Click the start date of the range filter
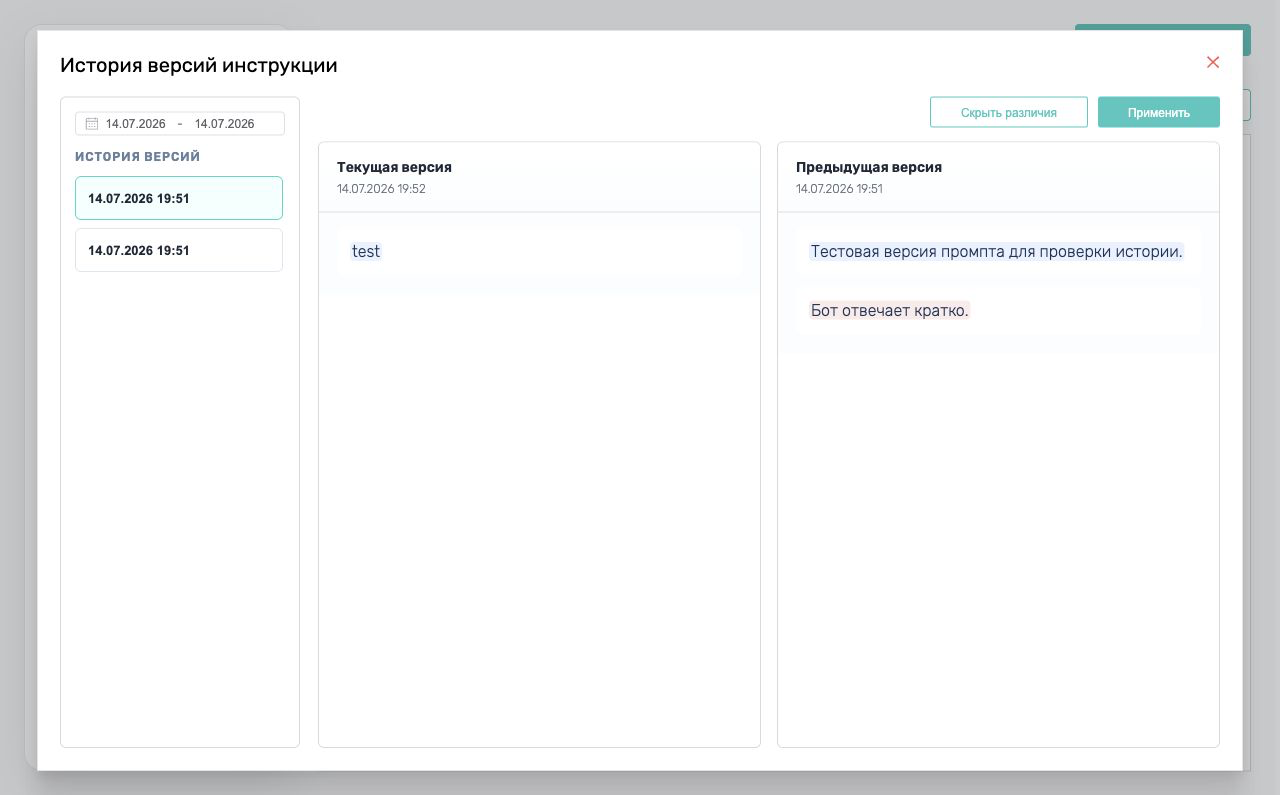Screen dimensions: 1280x795 (x=136, y=124)
